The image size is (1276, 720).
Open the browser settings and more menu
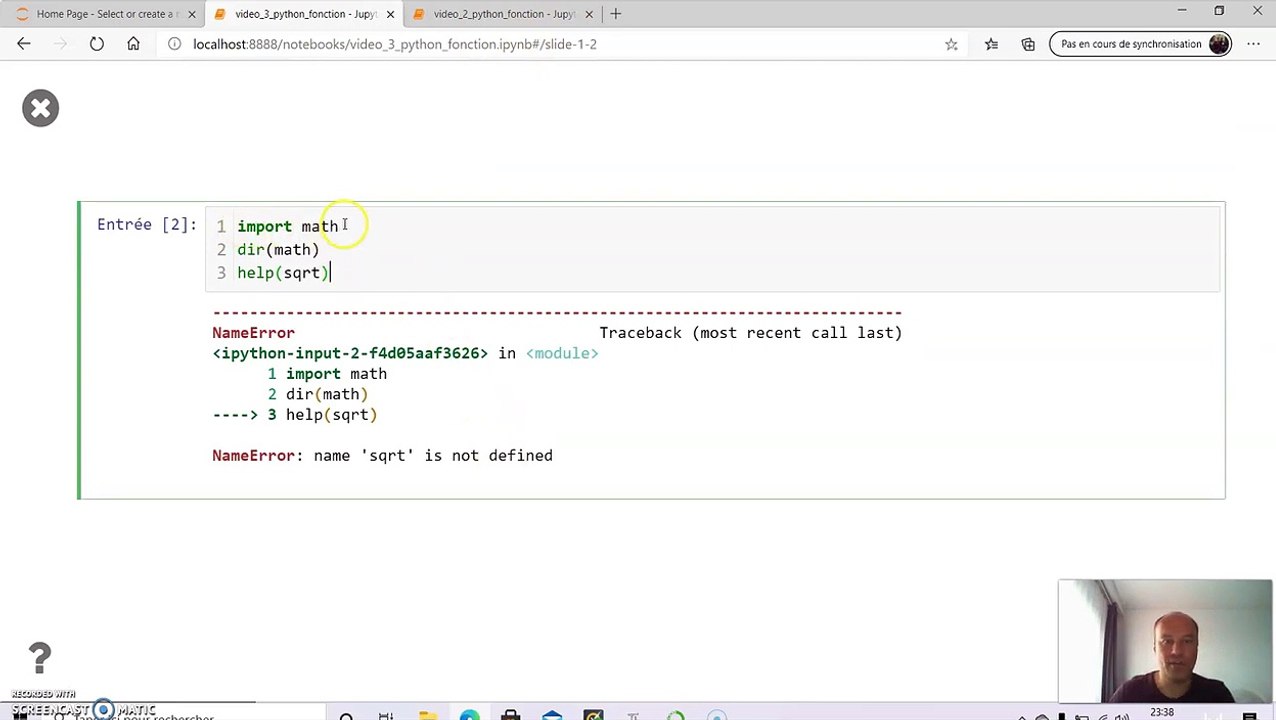(1254, 44)
